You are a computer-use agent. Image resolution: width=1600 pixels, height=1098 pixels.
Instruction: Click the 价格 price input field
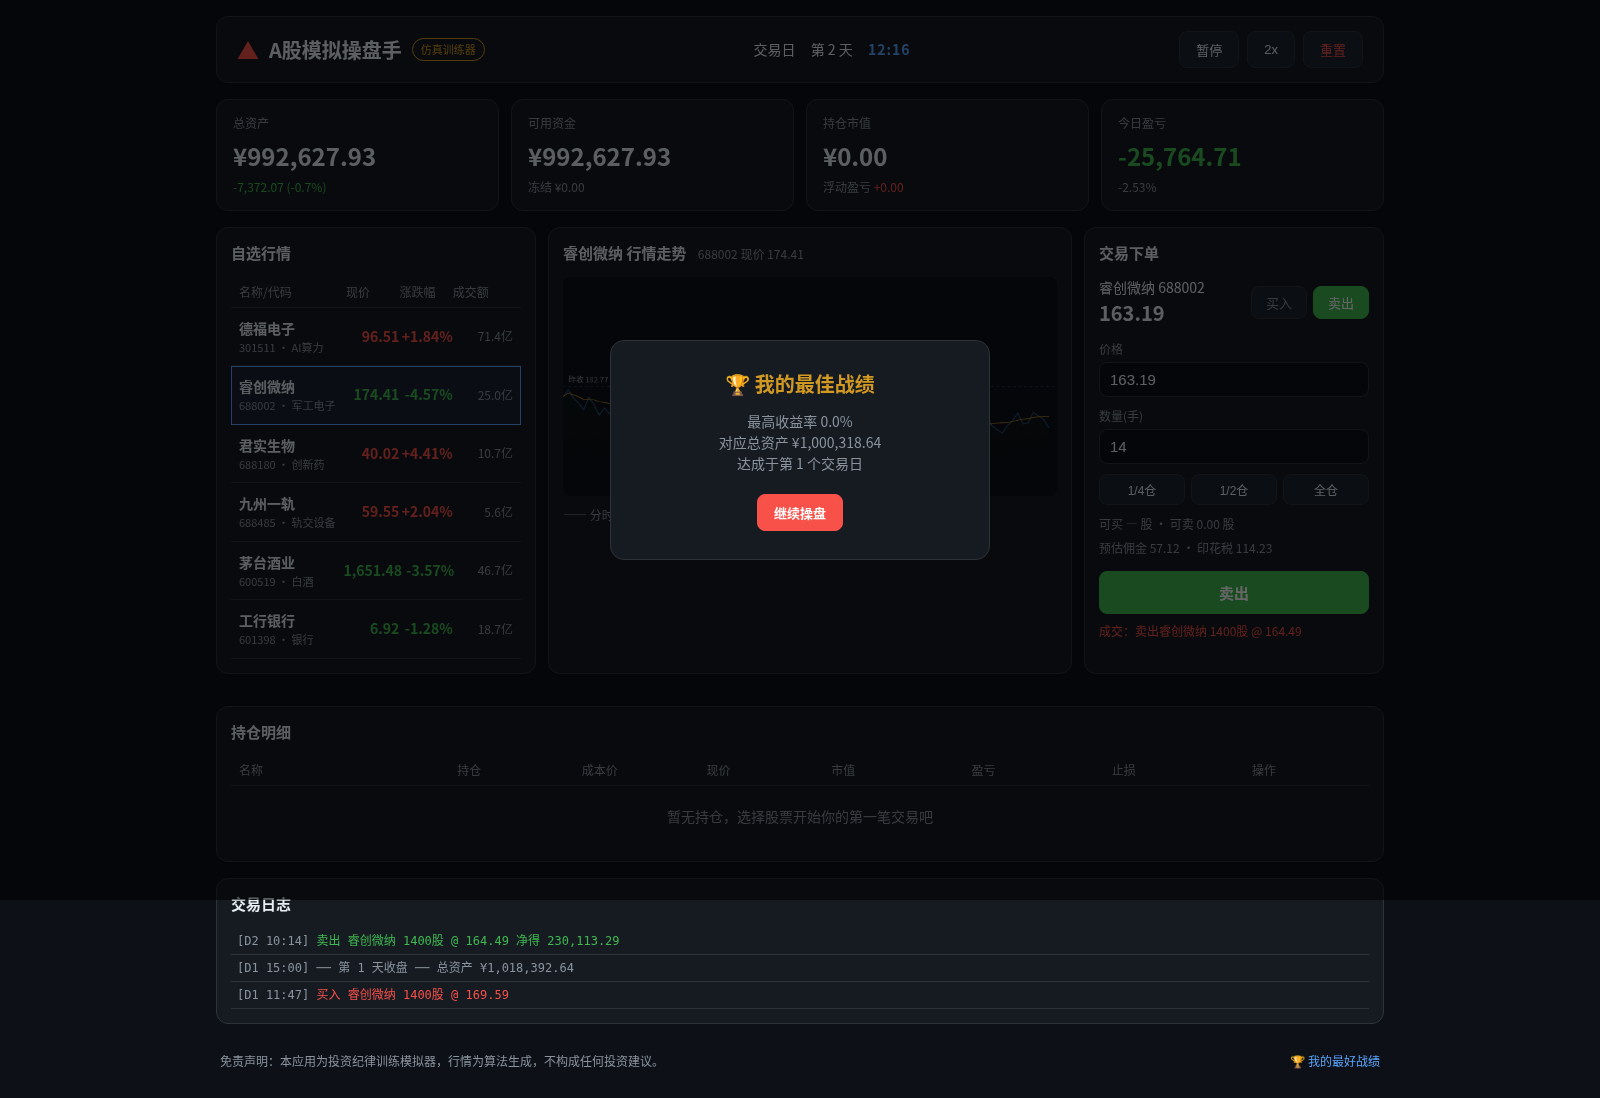click(1234, 380)
